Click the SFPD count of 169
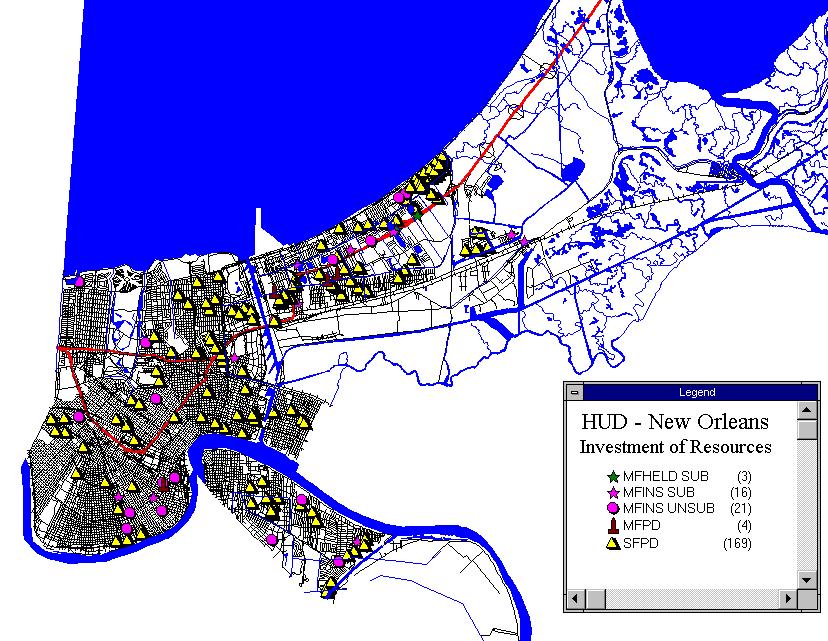This screenshot has height=641, width=828. pyautogui.click(x=737, y=544)
